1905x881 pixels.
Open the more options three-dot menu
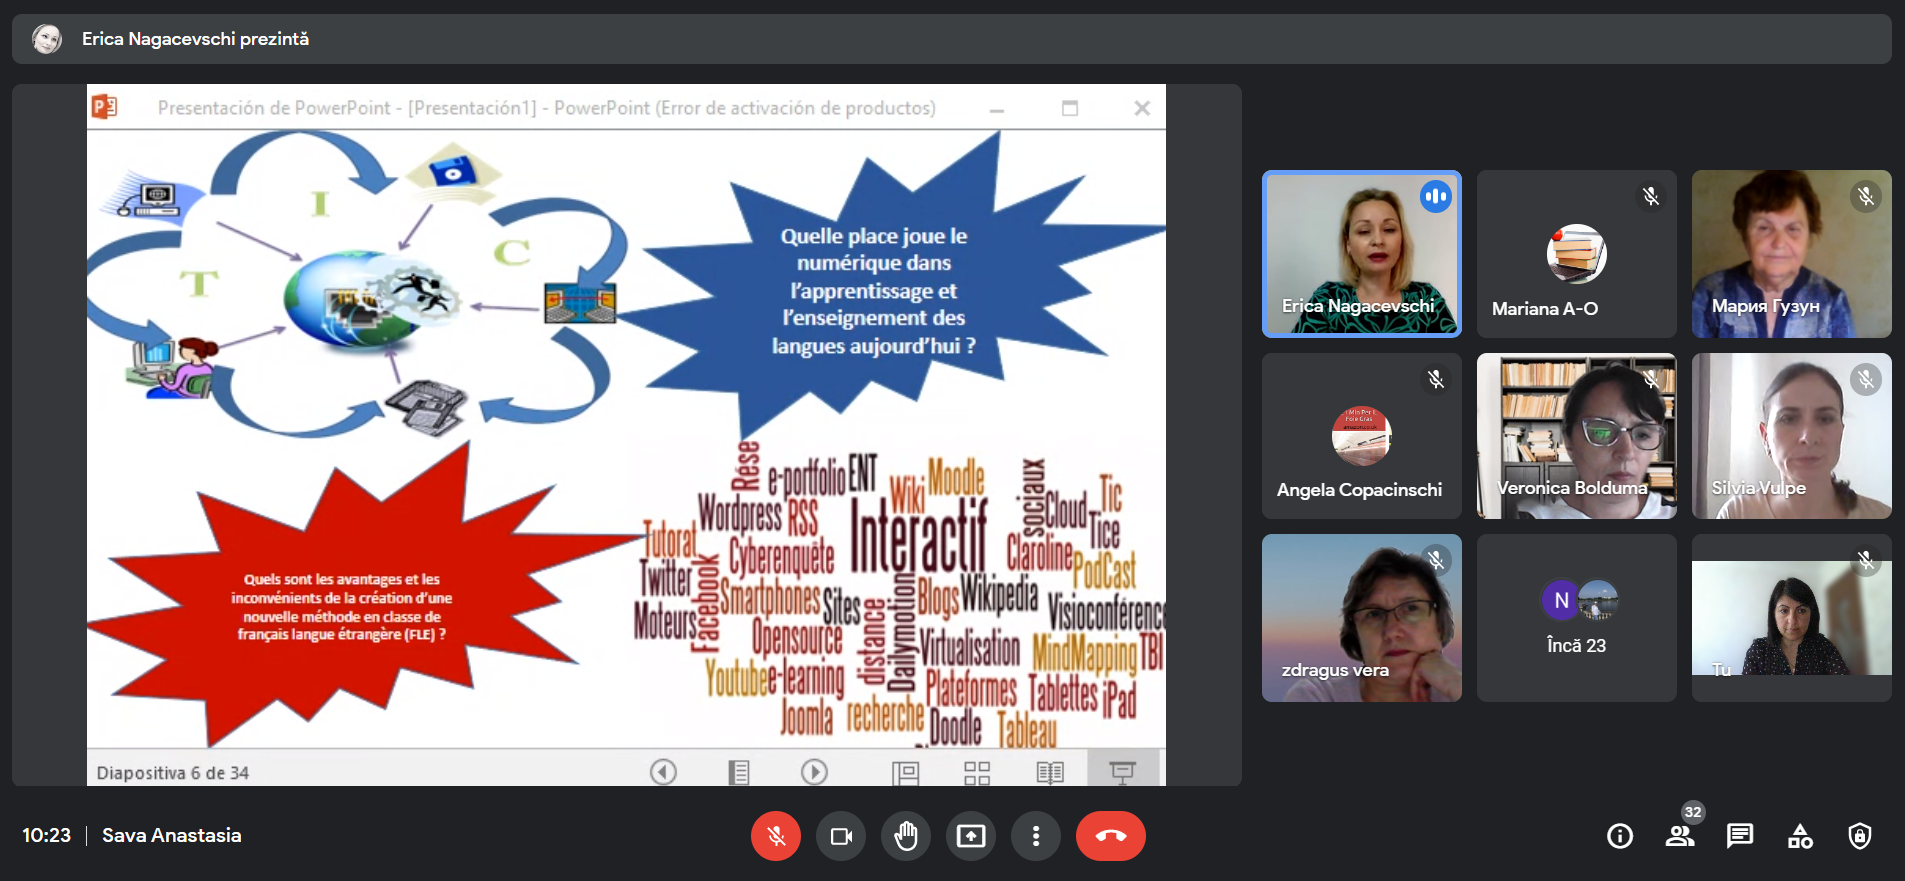pyautogui.click(x=1036, y=836)
